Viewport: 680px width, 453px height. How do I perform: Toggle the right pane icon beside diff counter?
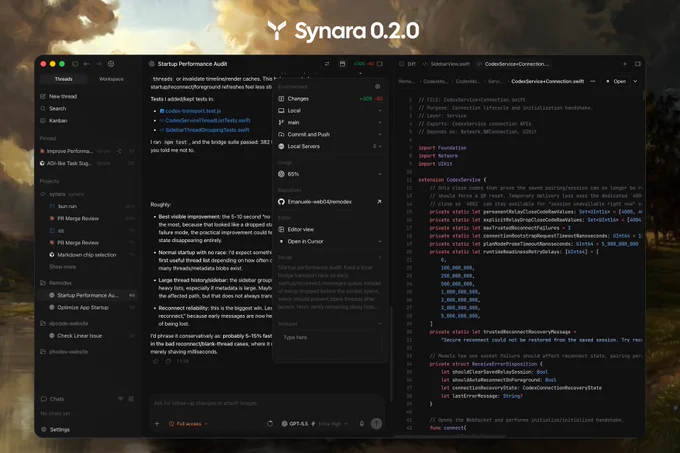click(x=380, y=64)
